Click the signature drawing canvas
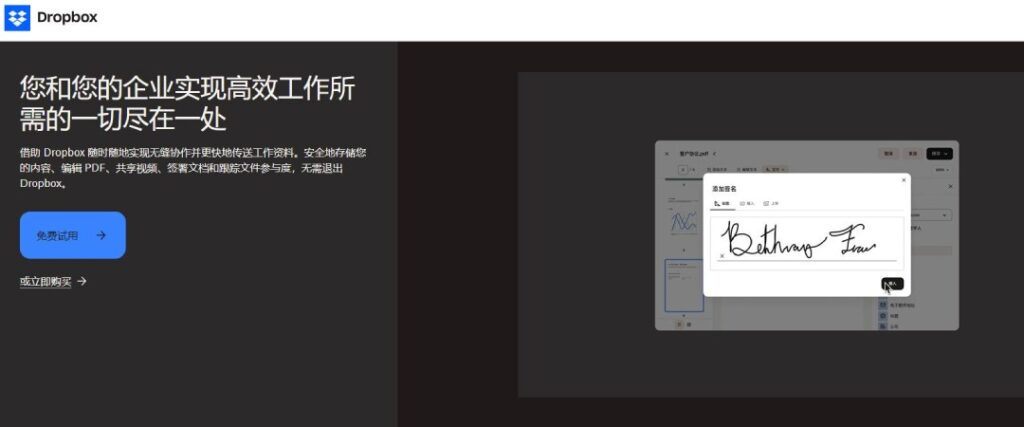The width and height of the screenshot is (1024, 427). pos(806,242)
